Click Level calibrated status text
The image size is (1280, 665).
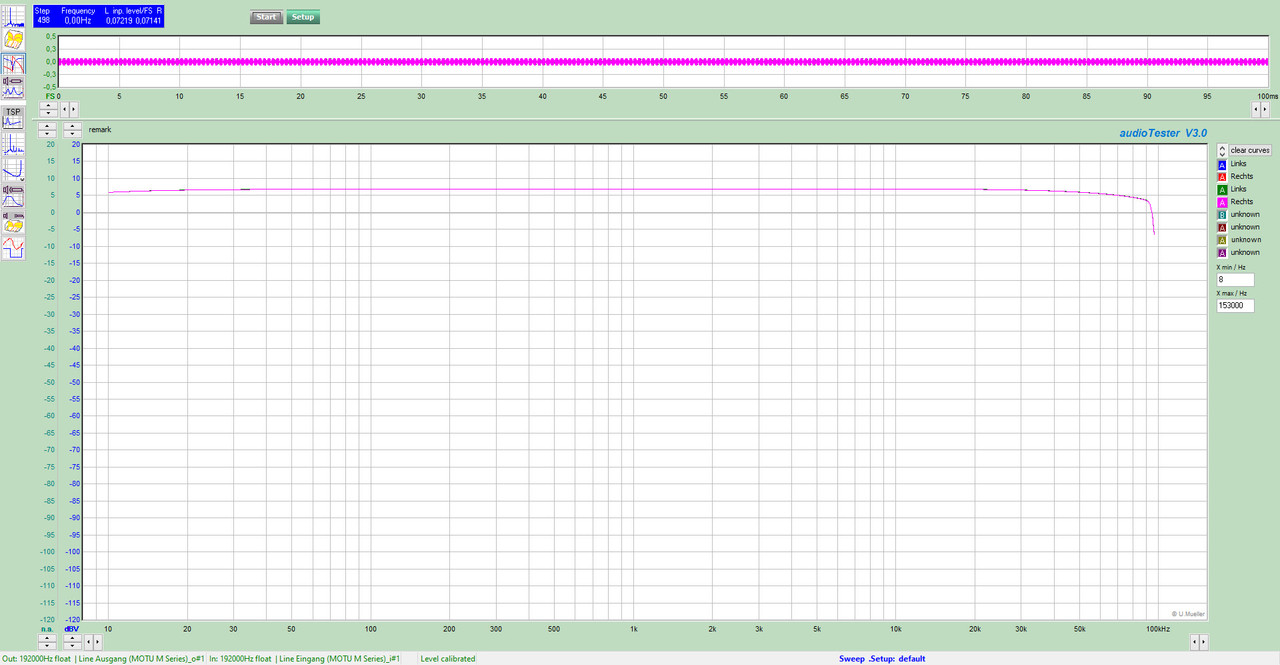(x=448, y=659)
